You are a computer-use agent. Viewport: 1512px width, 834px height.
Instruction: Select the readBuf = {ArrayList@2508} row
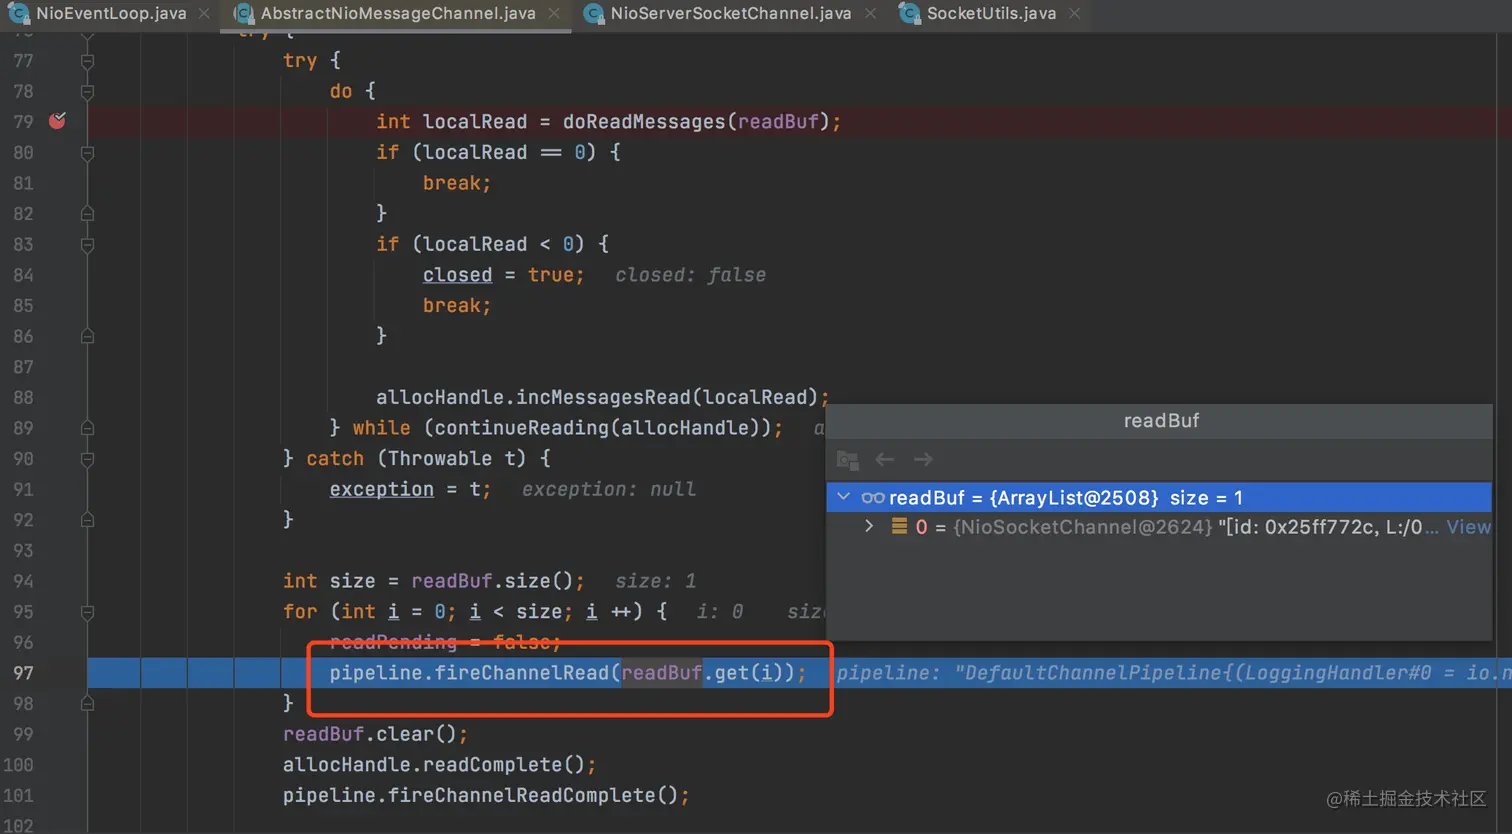[x=1159, y=498]
